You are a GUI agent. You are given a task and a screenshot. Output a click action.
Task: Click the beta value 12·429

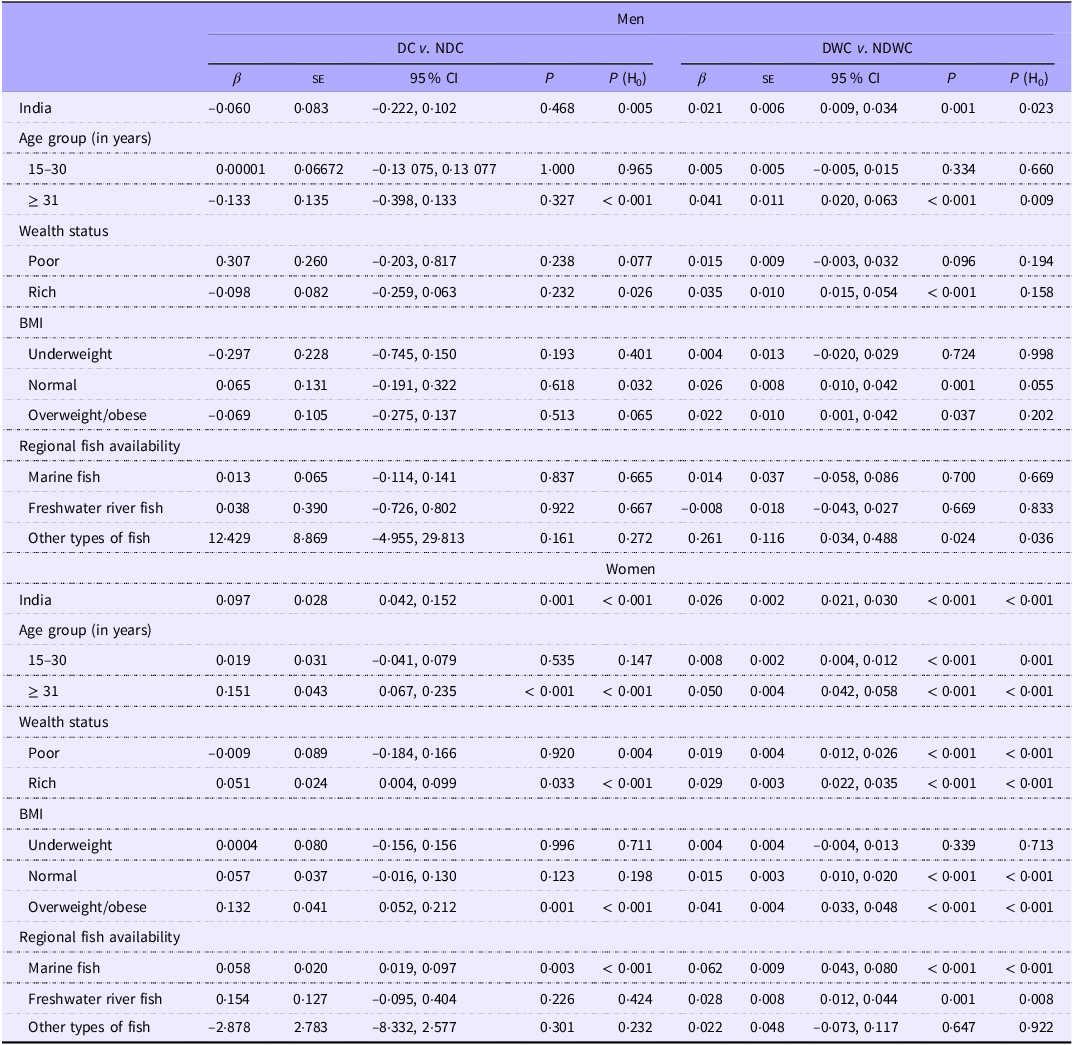click(237, 538)
